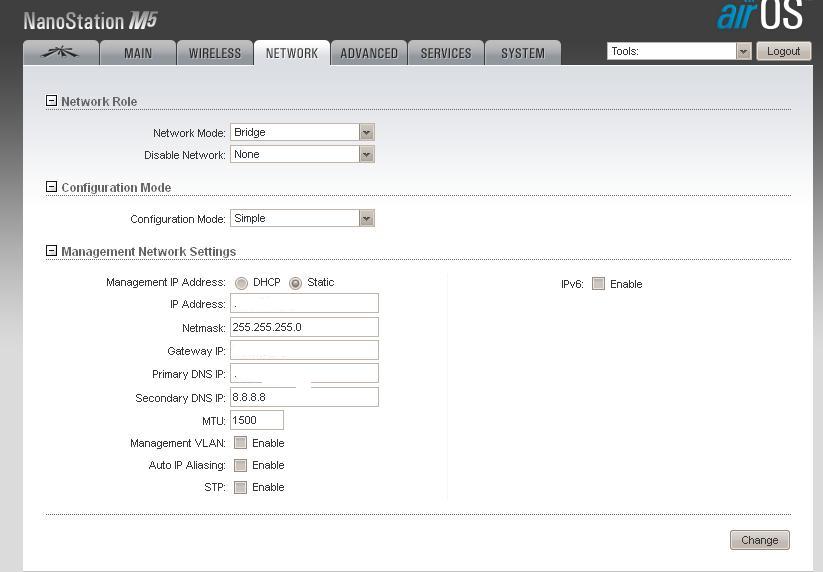Open the ADVANCED tab
This screenshot has width=823, height=572.
click(x=369, y=53)
